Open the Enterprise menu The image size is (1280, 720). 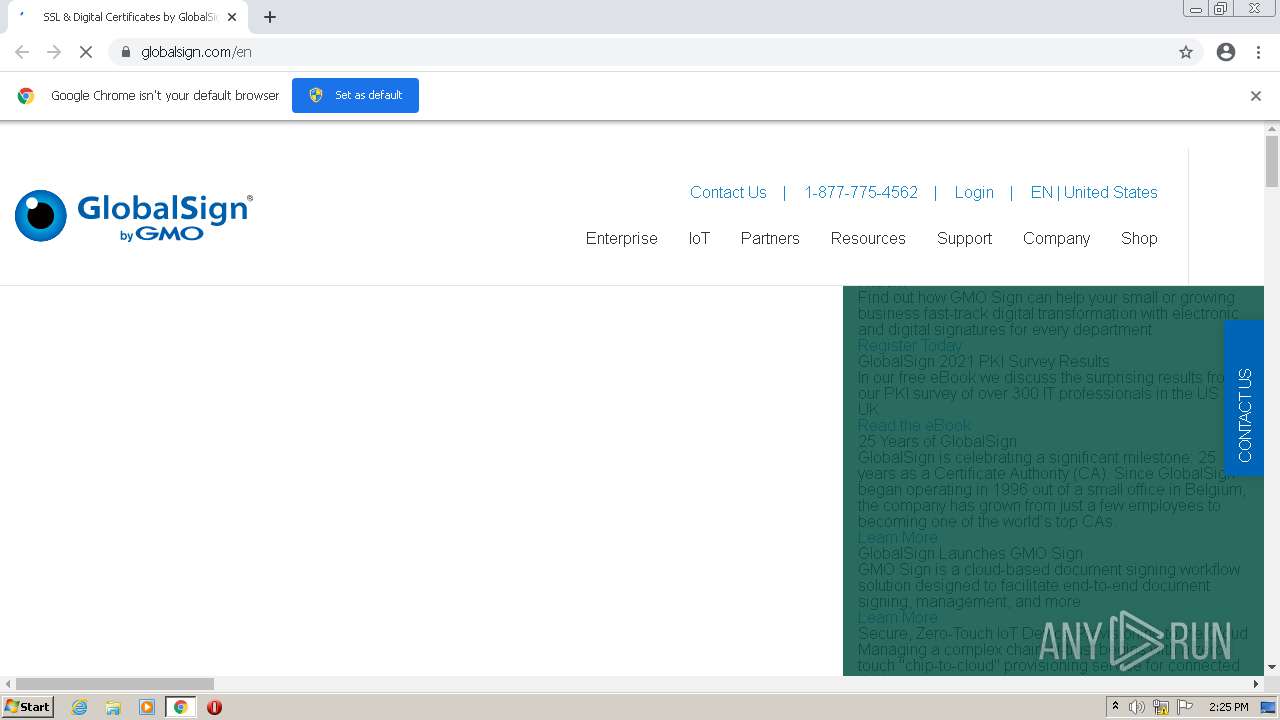point(622,238)
